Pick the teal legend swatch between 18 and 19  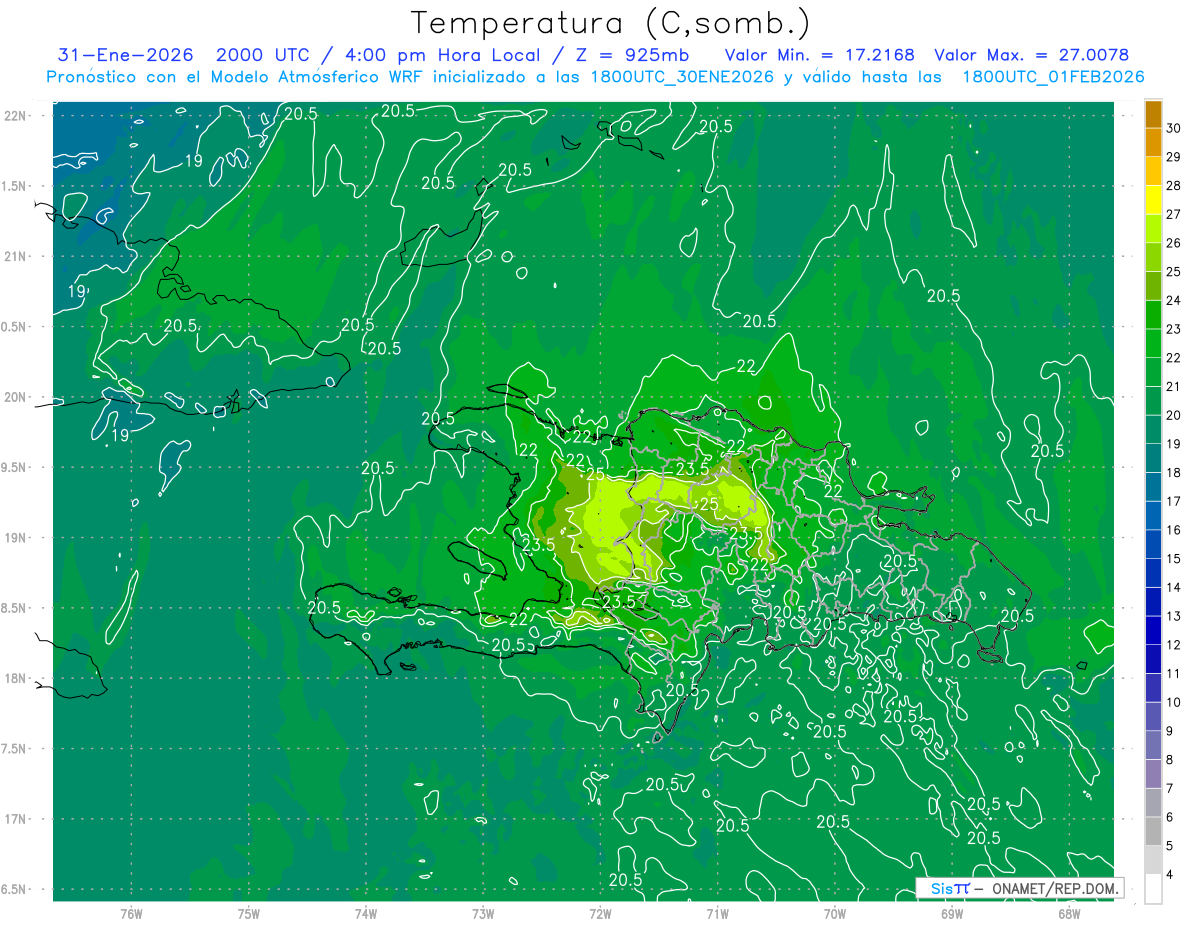[1153, 459]
